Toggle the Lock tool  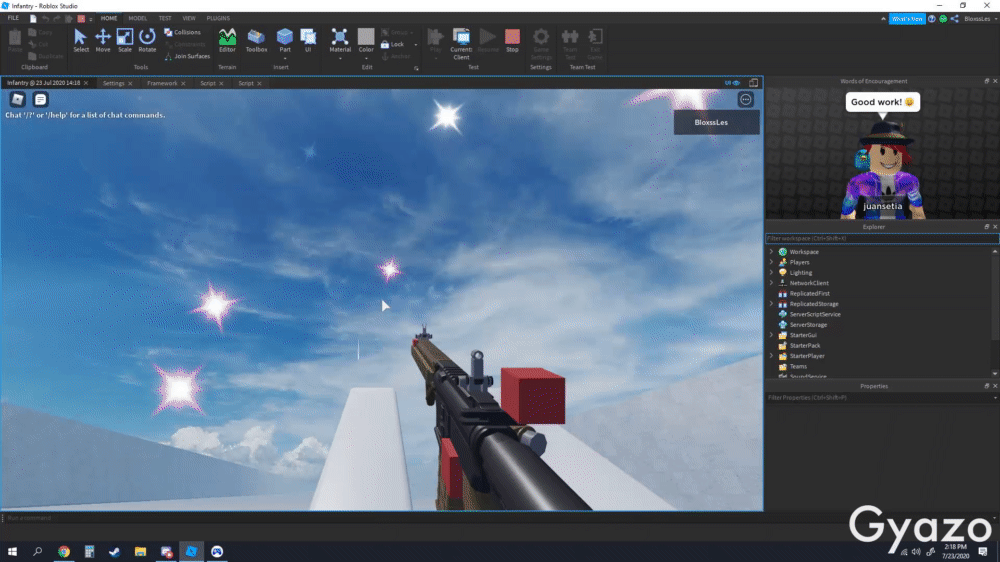[x=393, y=44]
